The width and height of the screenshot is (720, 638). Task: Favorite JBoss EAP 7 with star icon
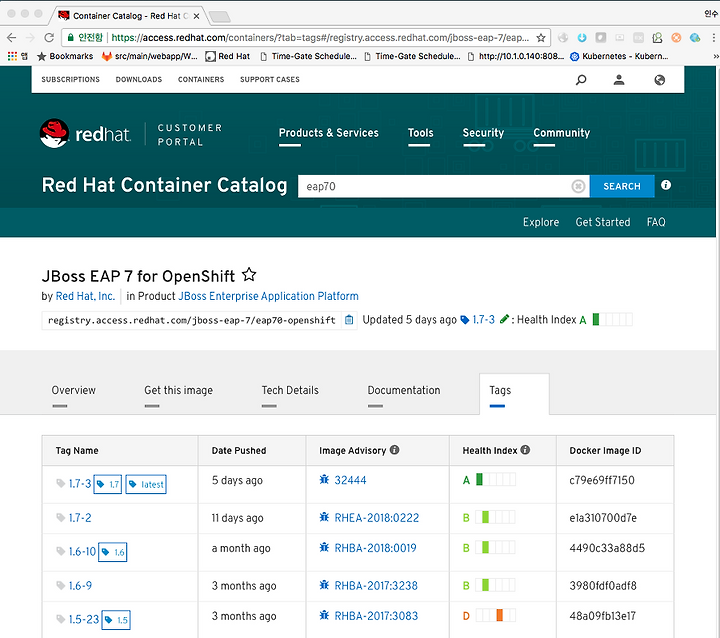(249, 275)
